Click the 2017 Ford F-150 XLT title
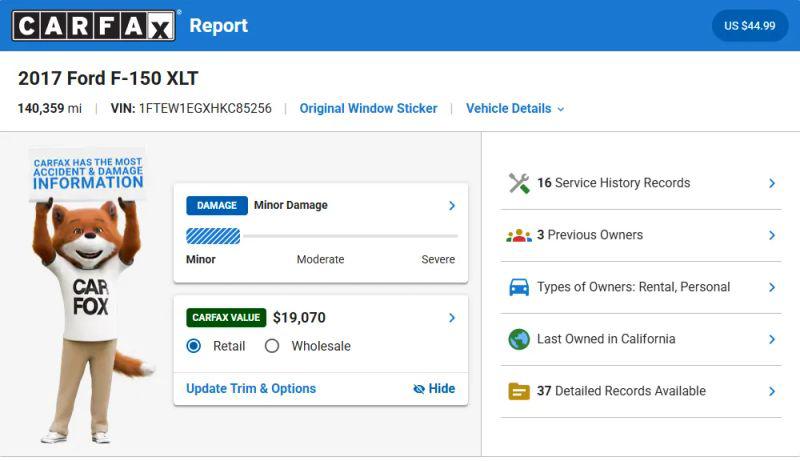800x461 pixels. [108, 79]
